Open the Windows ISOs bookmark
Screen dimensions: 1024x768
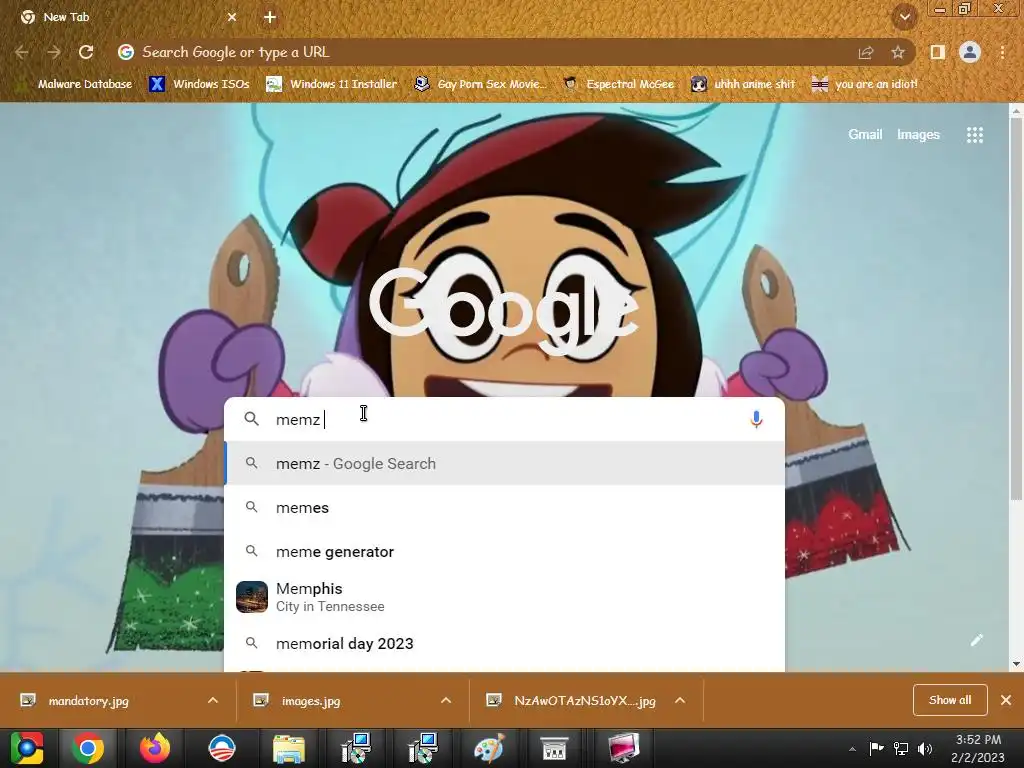click(x=200, y=84)
